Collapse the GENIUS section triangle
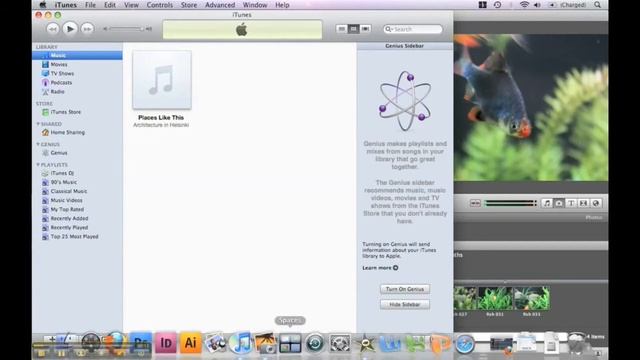640x360 pixels. 38,144
